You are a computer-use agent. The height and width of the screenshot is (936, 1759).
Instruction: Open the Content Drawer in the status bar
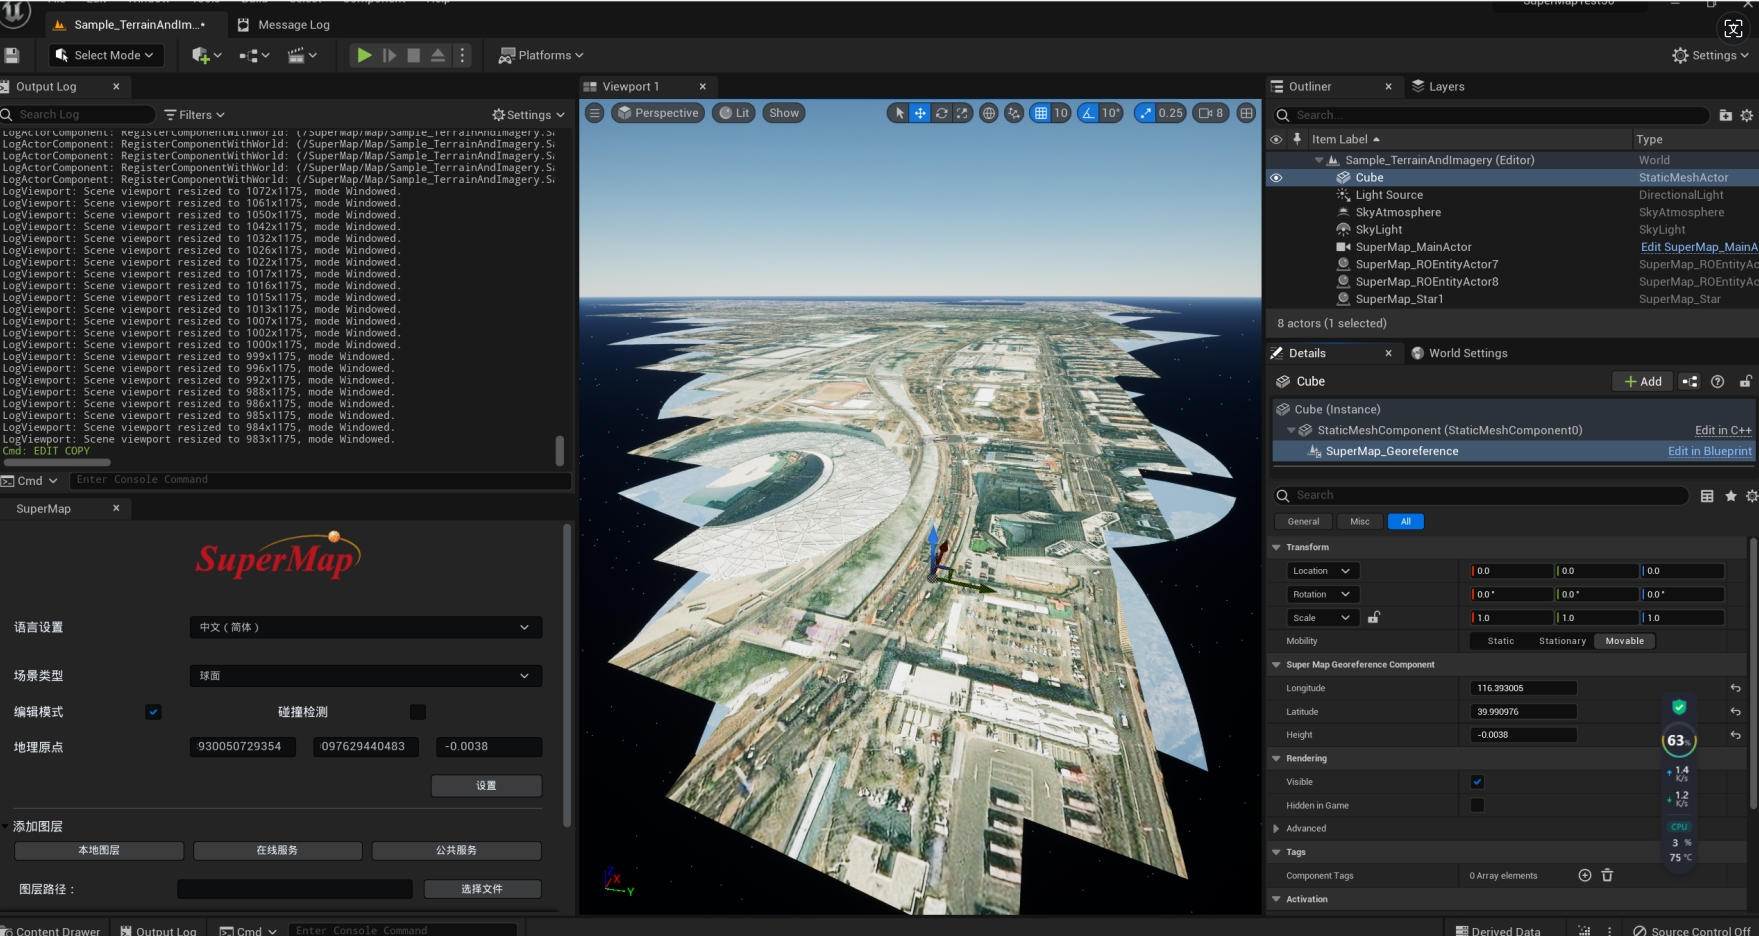pos(51,930)
